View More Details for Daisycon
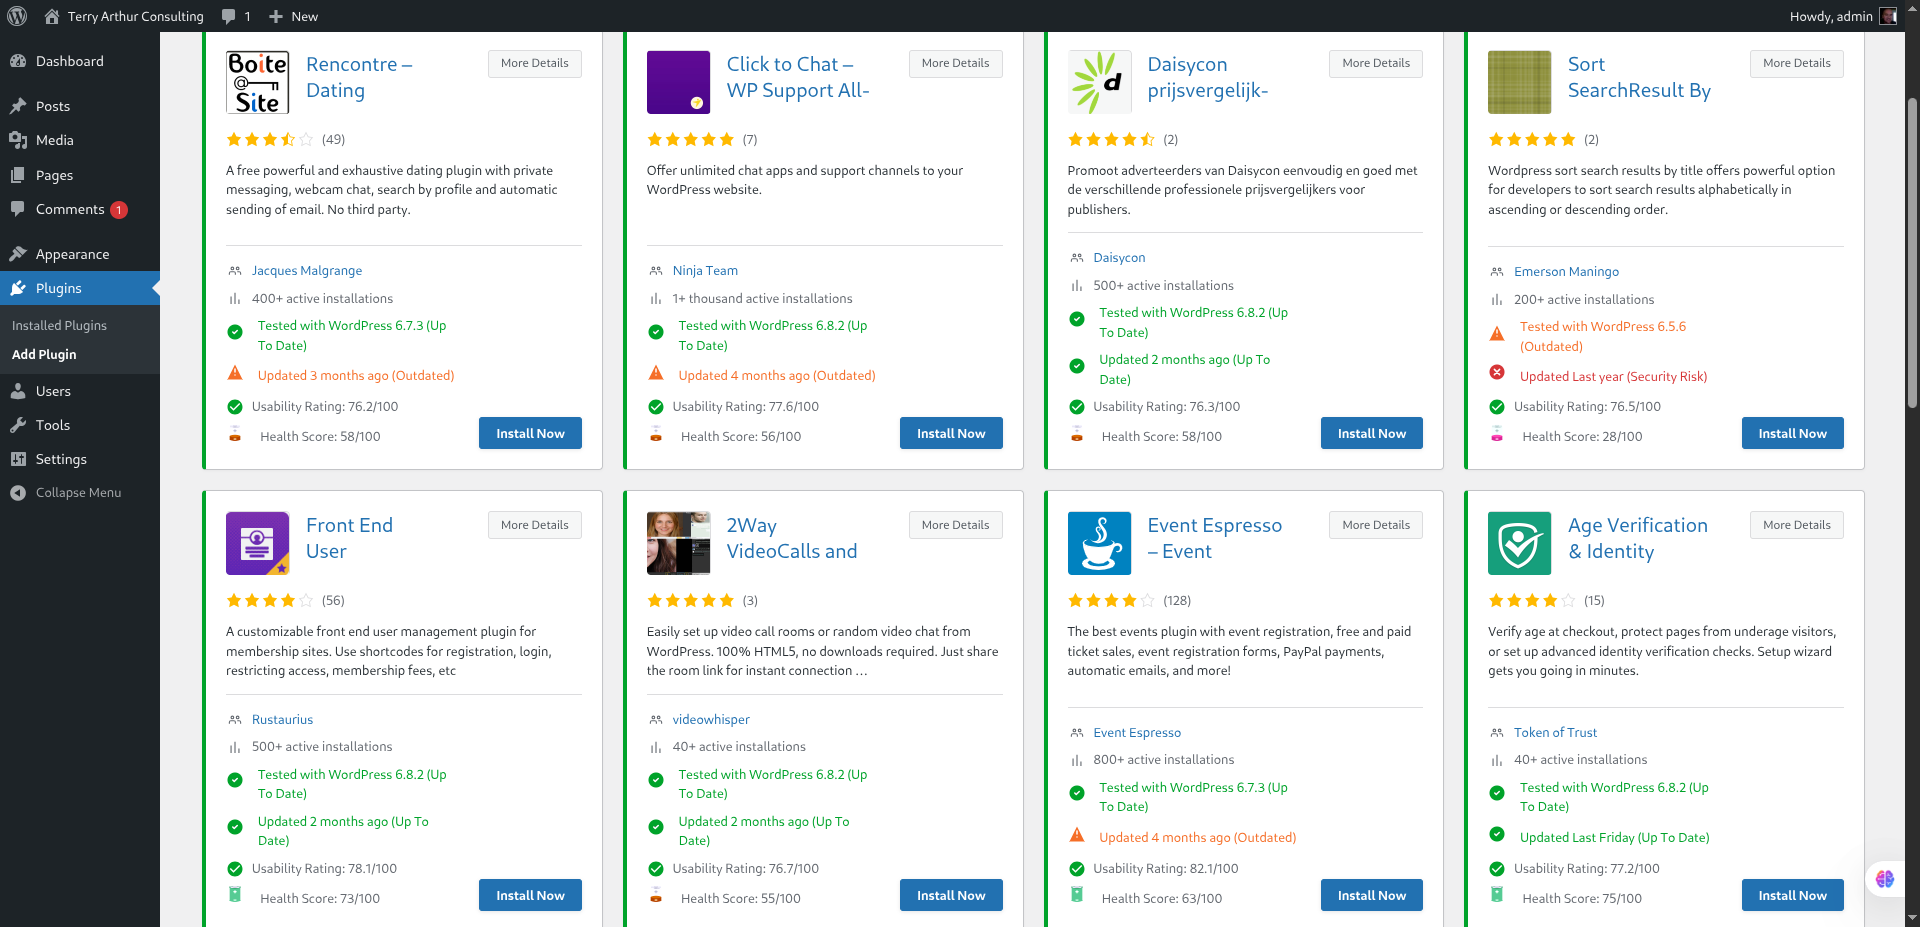 1376,63
